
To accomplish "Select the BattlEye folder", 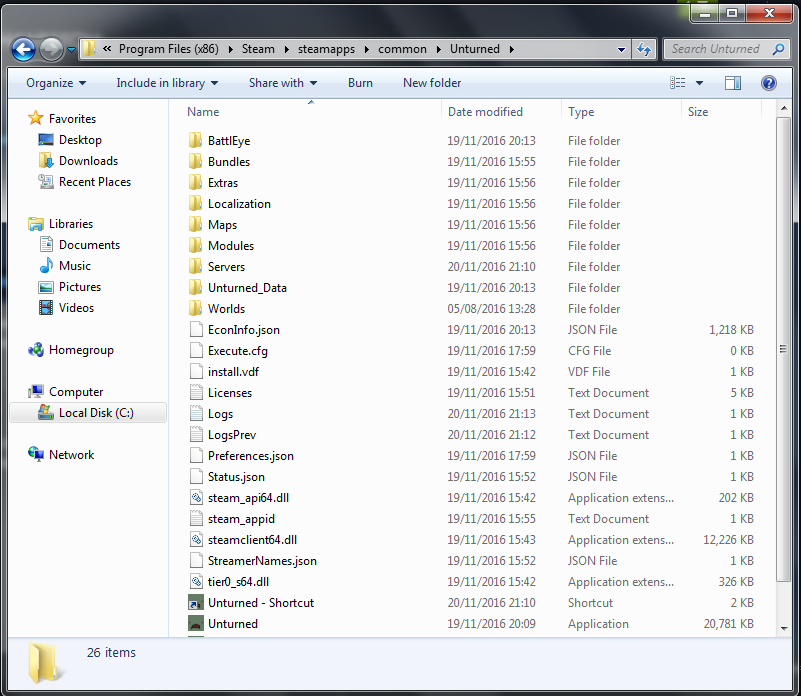I will 228,141.
